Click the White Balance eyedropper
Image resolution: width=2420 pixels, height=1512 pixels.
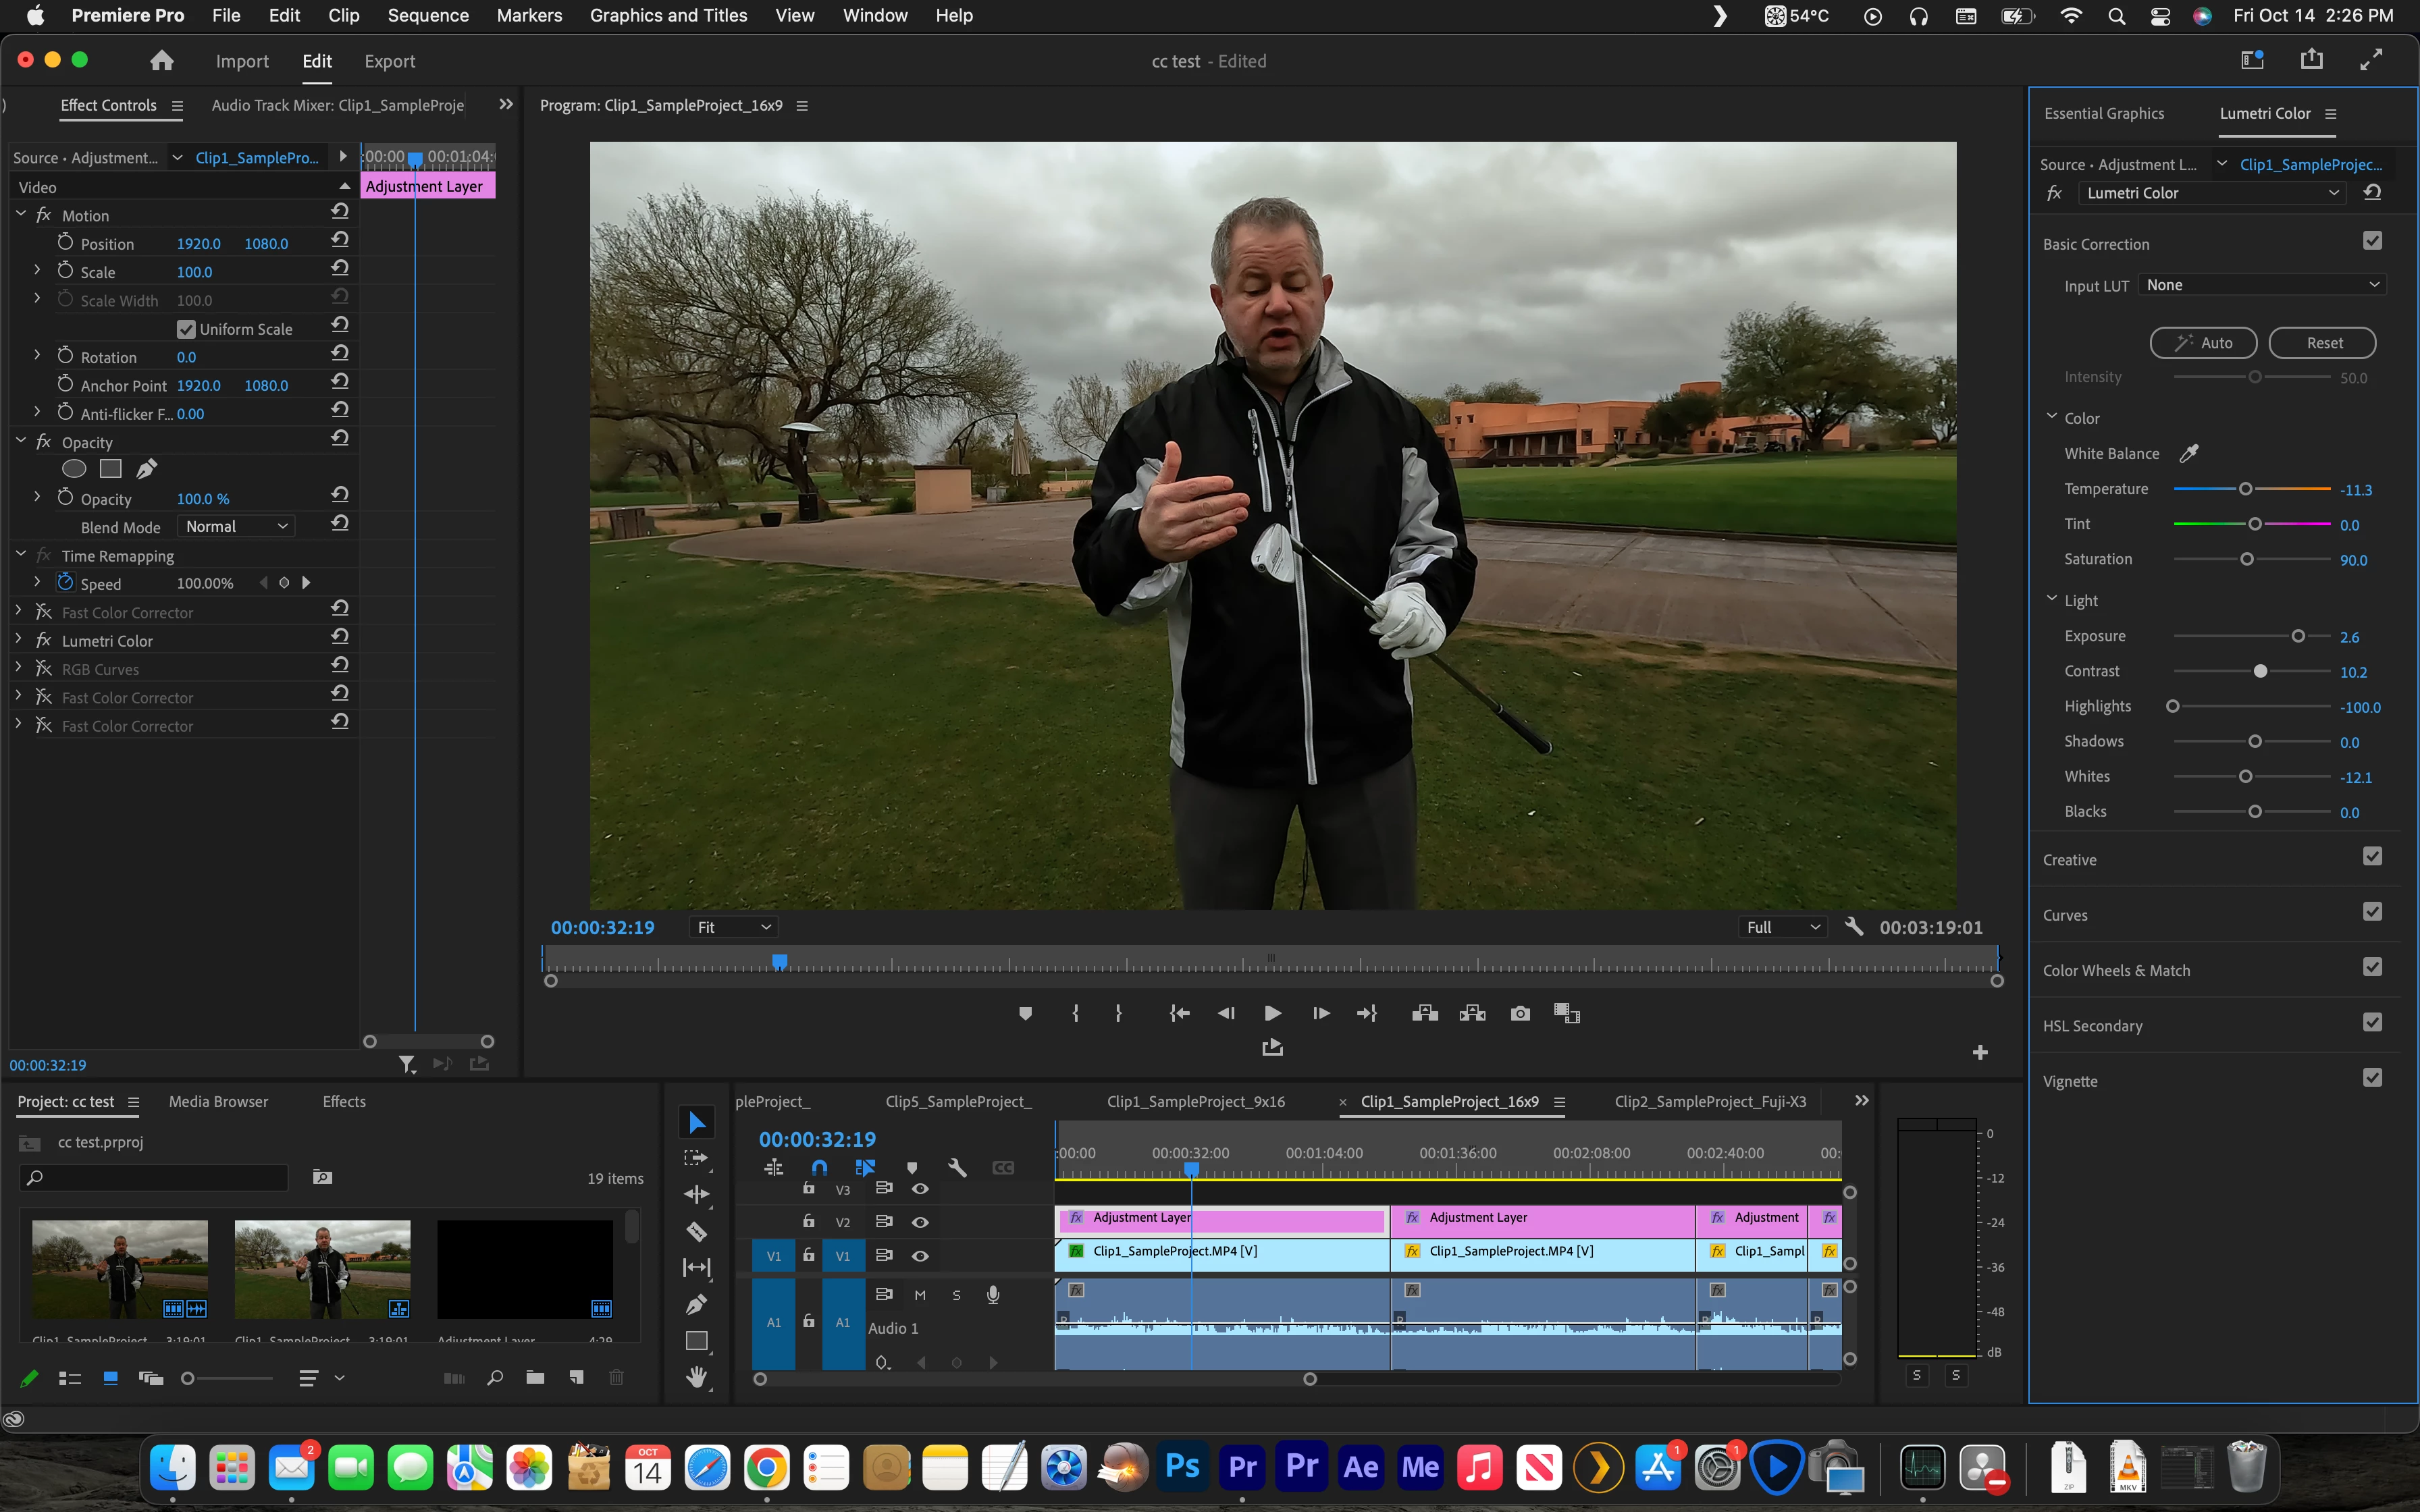(2189, 453)
